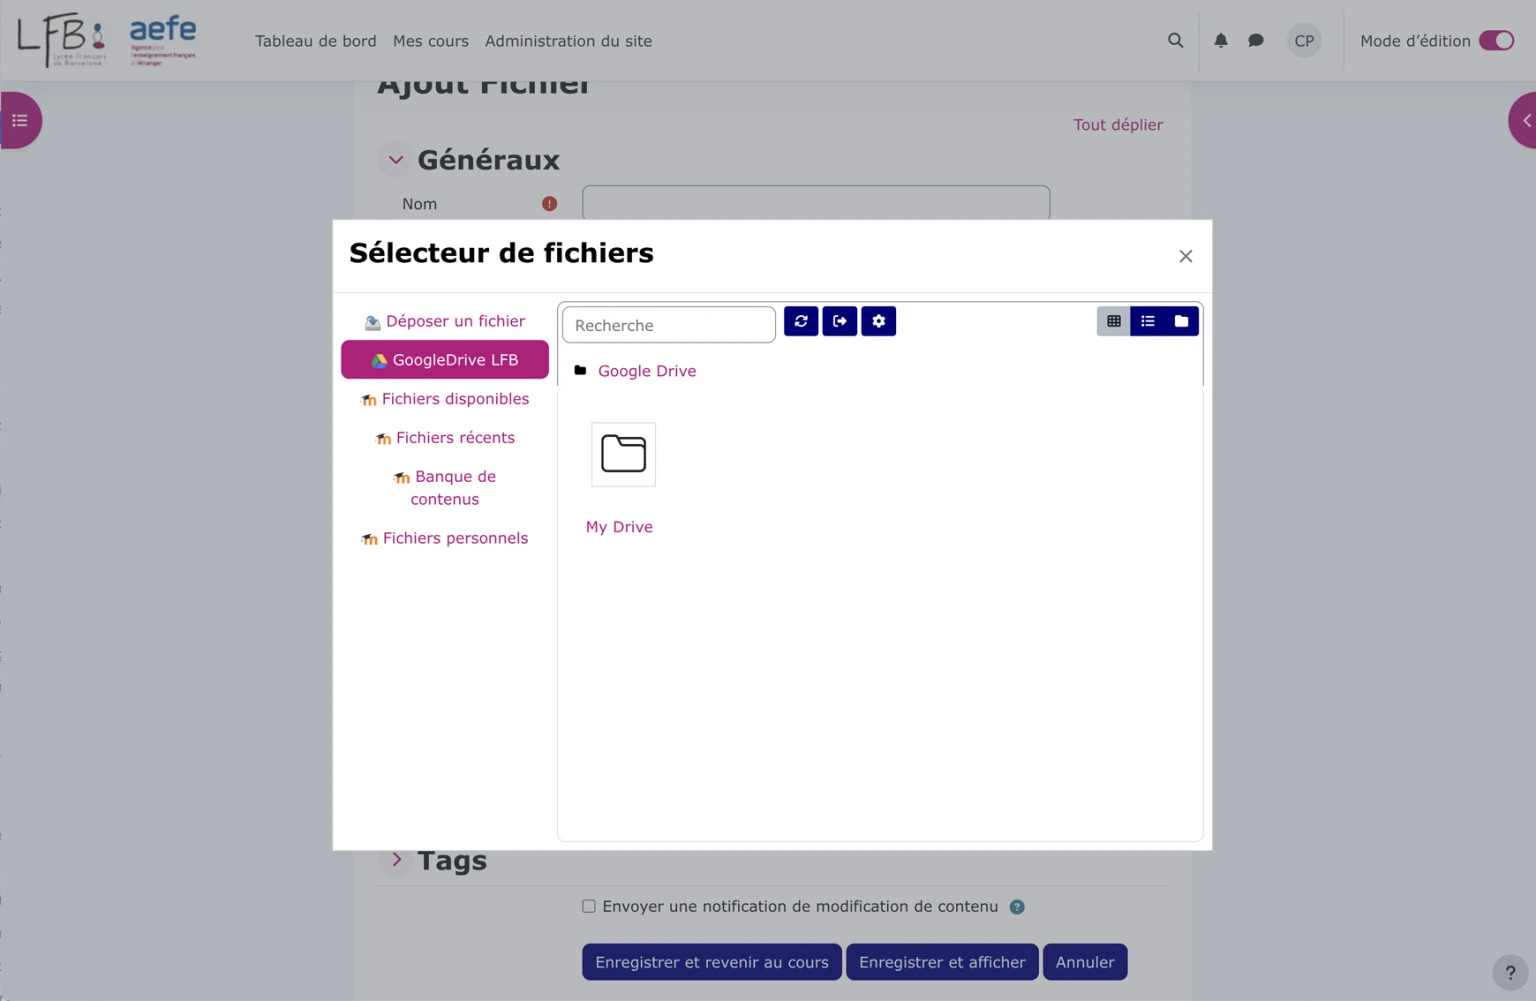Screen dimensions: 1536x1001
Task: Collapse the Généraux section
Action: point(395,159)
